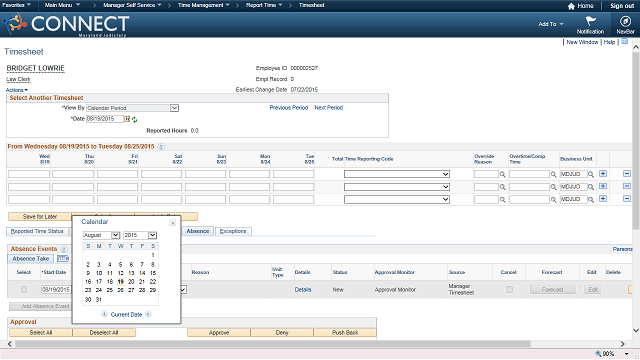Click the horizontal scrollbar at page bottom
640x360 pixels.
coord(273,344)
